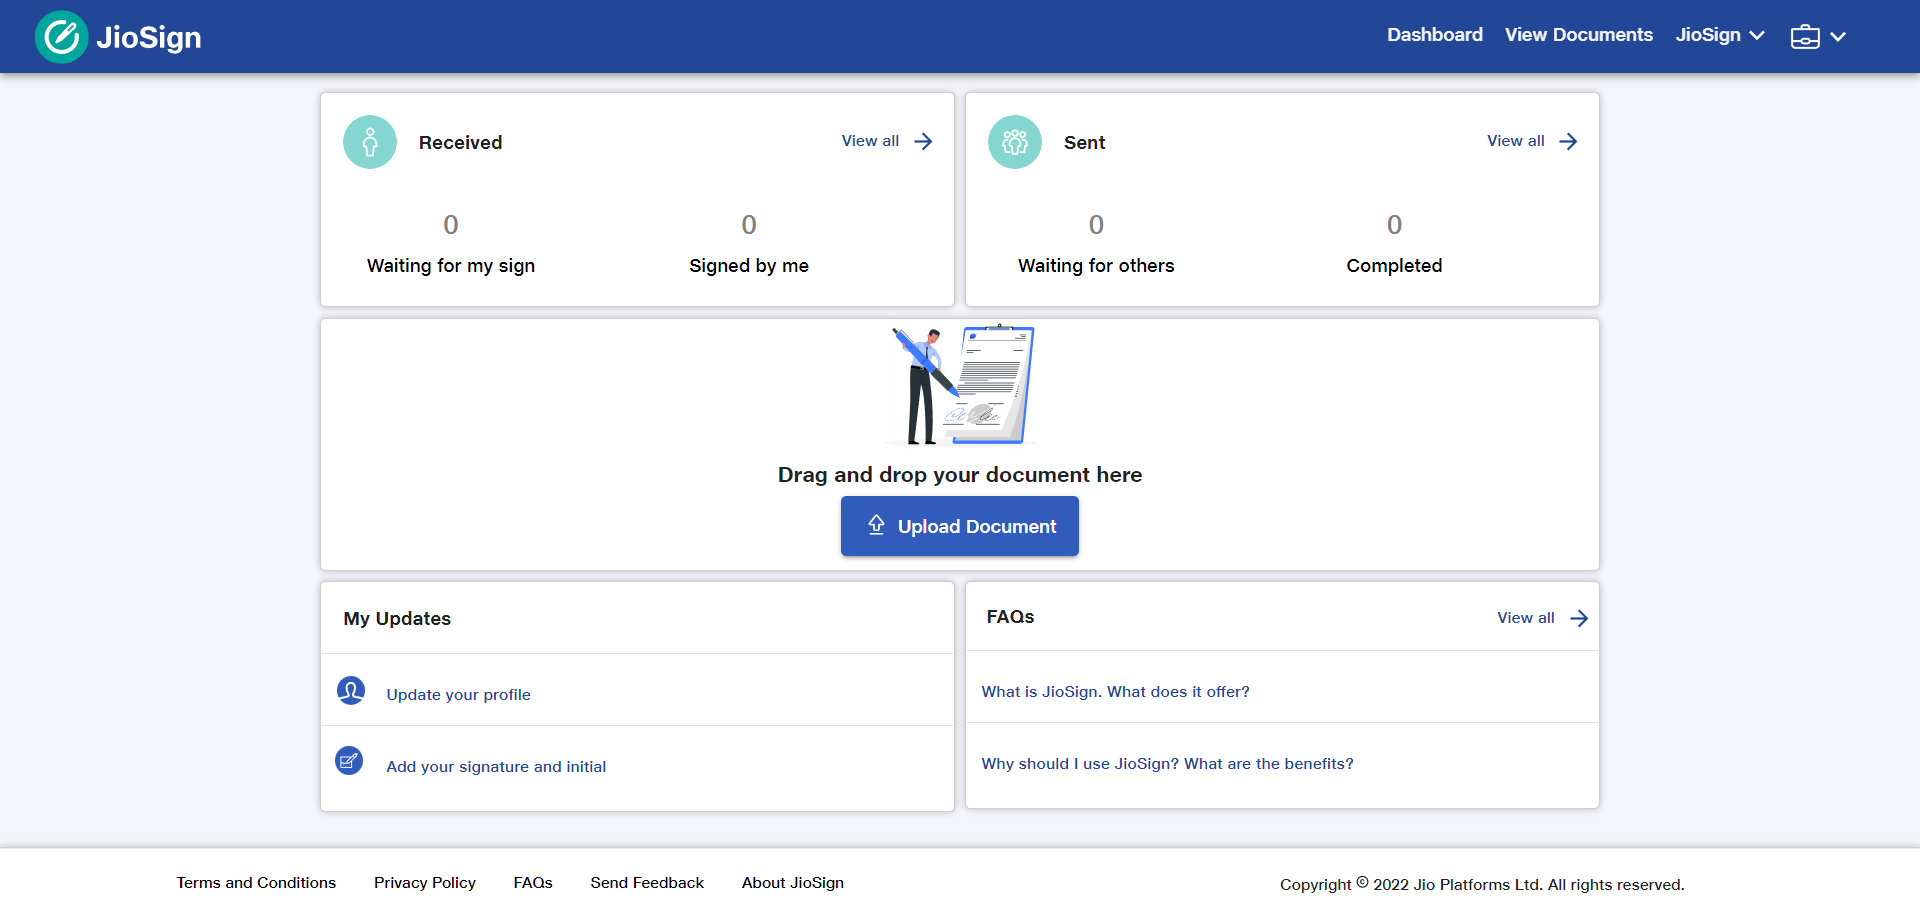
Task: Click the arrow next to Sent View all
Action: 1567,141
